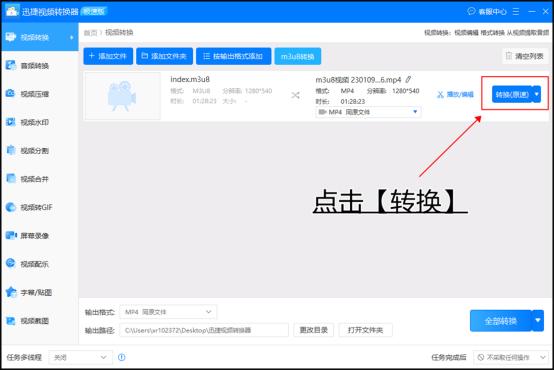The image size is (554, 370).
Task: Click 清空列表 trash button
Action: coord(525,56)
